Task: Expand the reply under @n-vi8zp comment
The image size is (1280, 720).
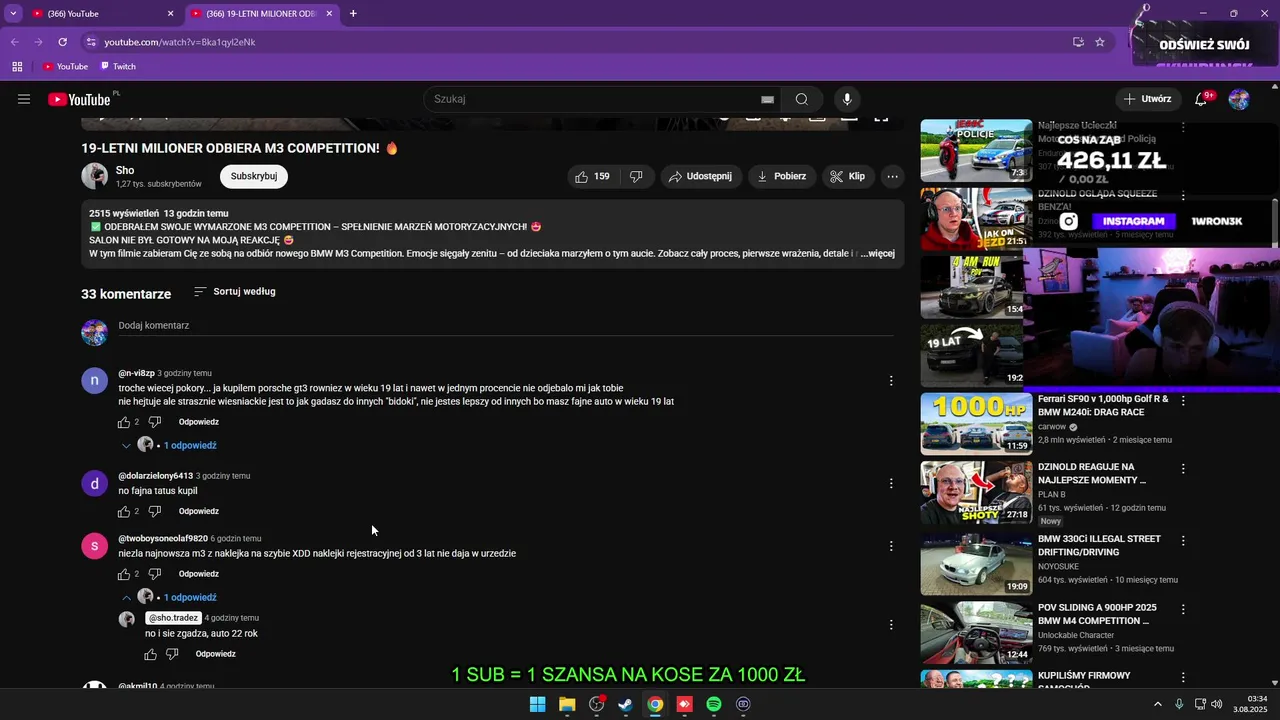Action: 168,445
